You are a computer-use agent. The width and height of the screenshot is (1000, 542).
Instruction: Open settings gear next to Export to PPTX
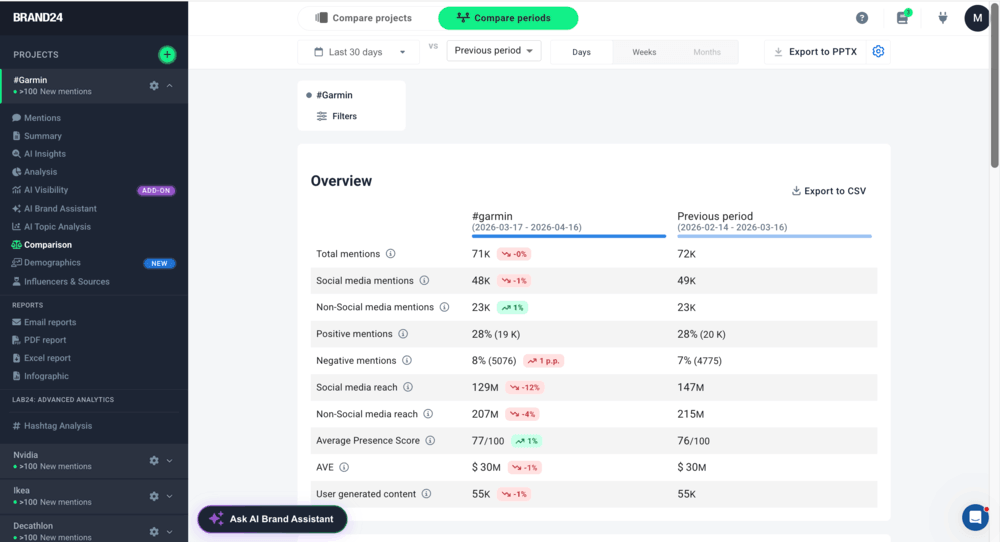pyautogui.click(x=878, y=52)
